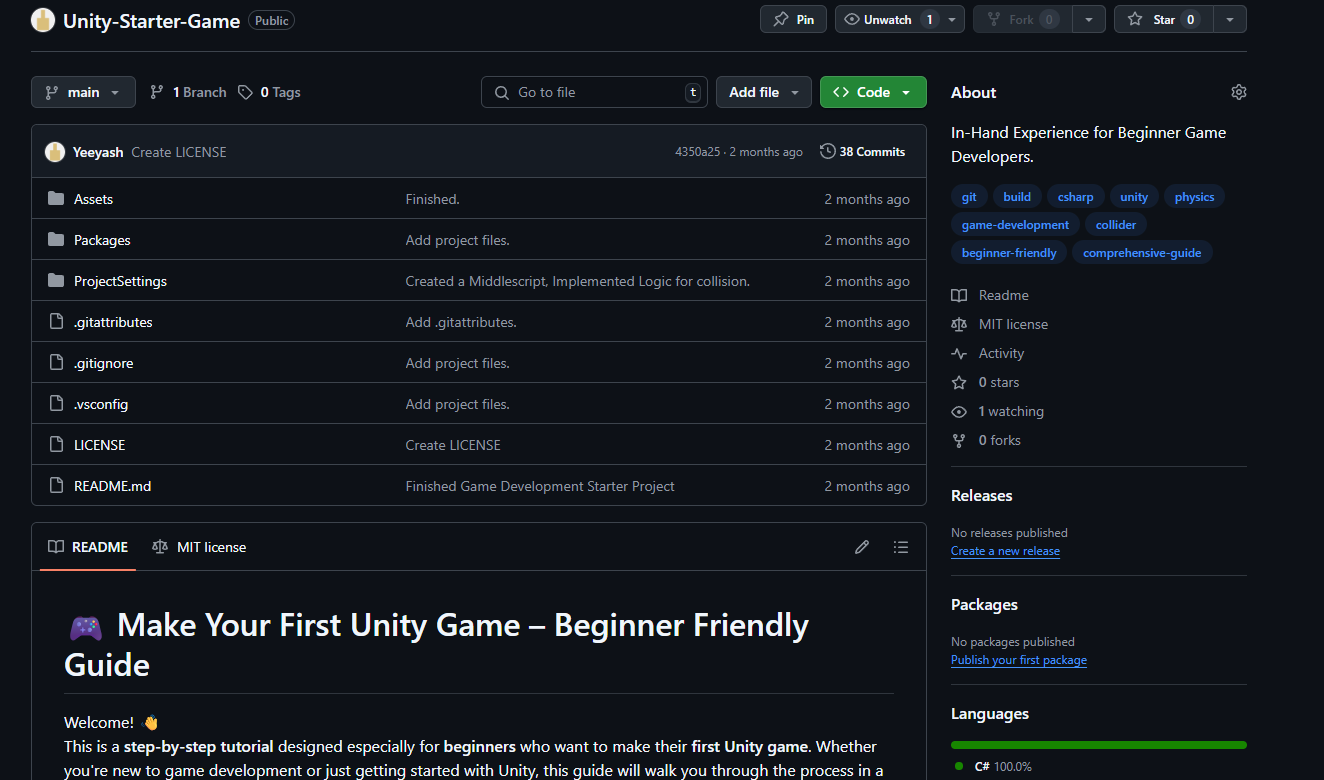Viewport: 1324px width, 780px height.
Task: Pin this repository with the Pin button
Action: 794,19
